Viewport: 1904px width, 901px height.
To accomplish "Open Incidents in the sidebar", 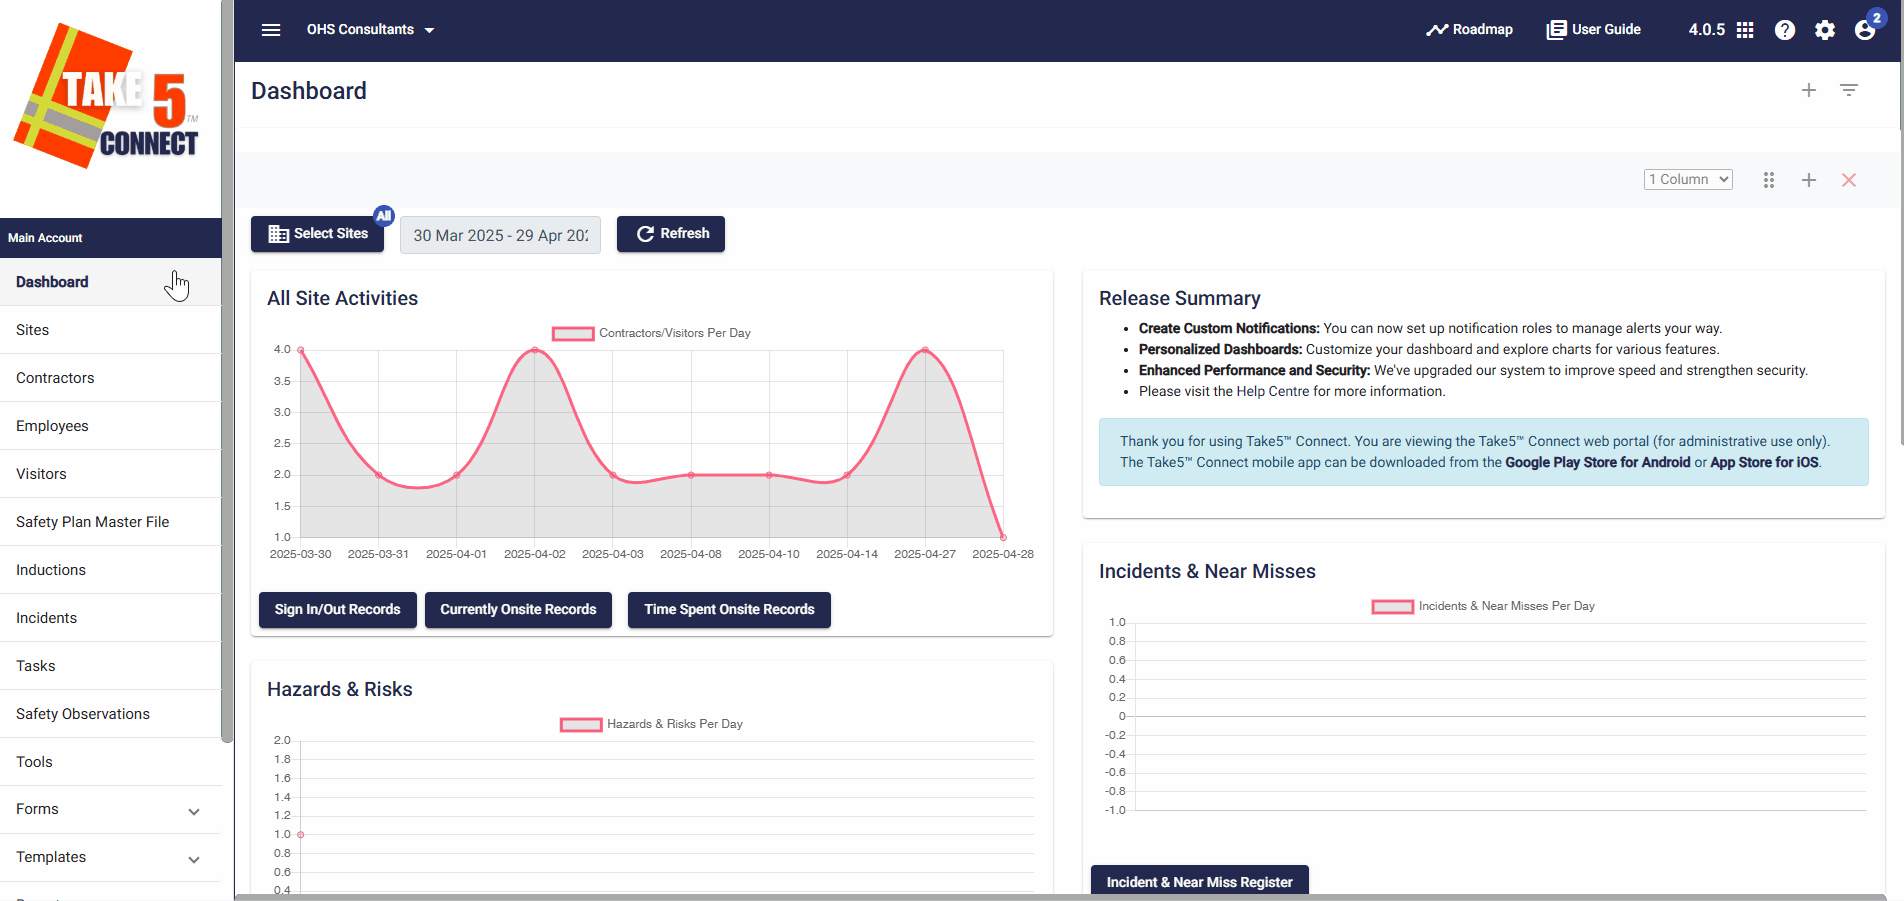I will [110, 618].
